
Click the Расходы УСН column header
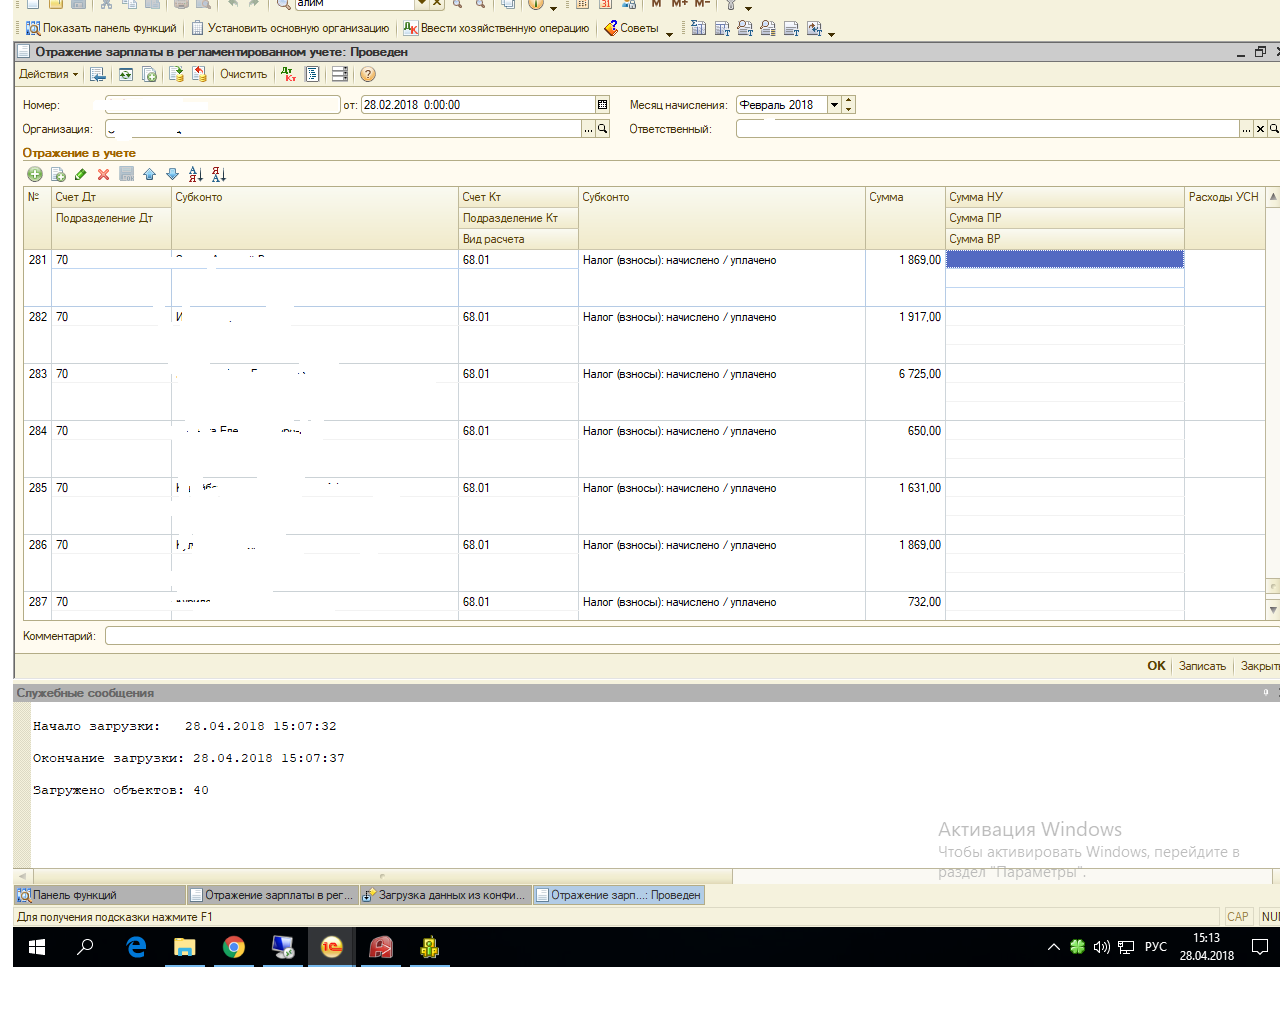(x=1224, y=197)
